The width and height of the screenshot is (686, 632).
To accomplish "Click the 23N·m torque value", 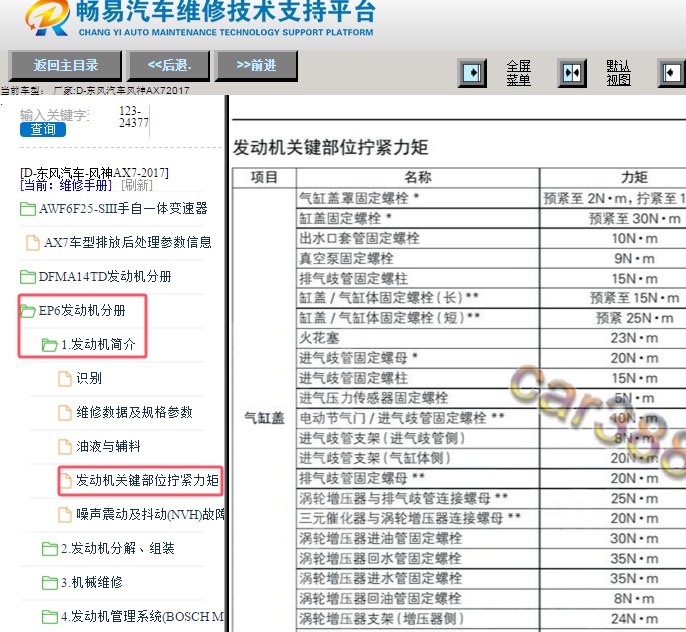I will (634, 338).
